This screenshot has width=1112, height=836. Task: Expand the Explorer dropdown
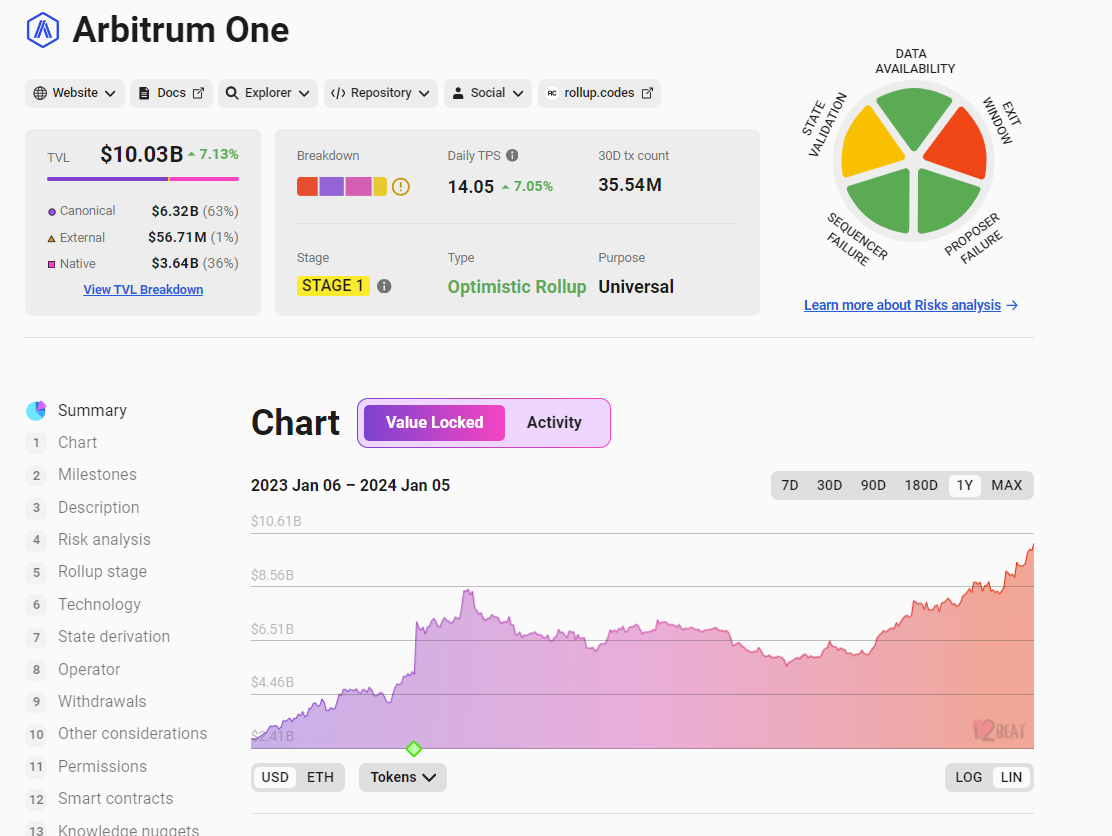[267, 93]
